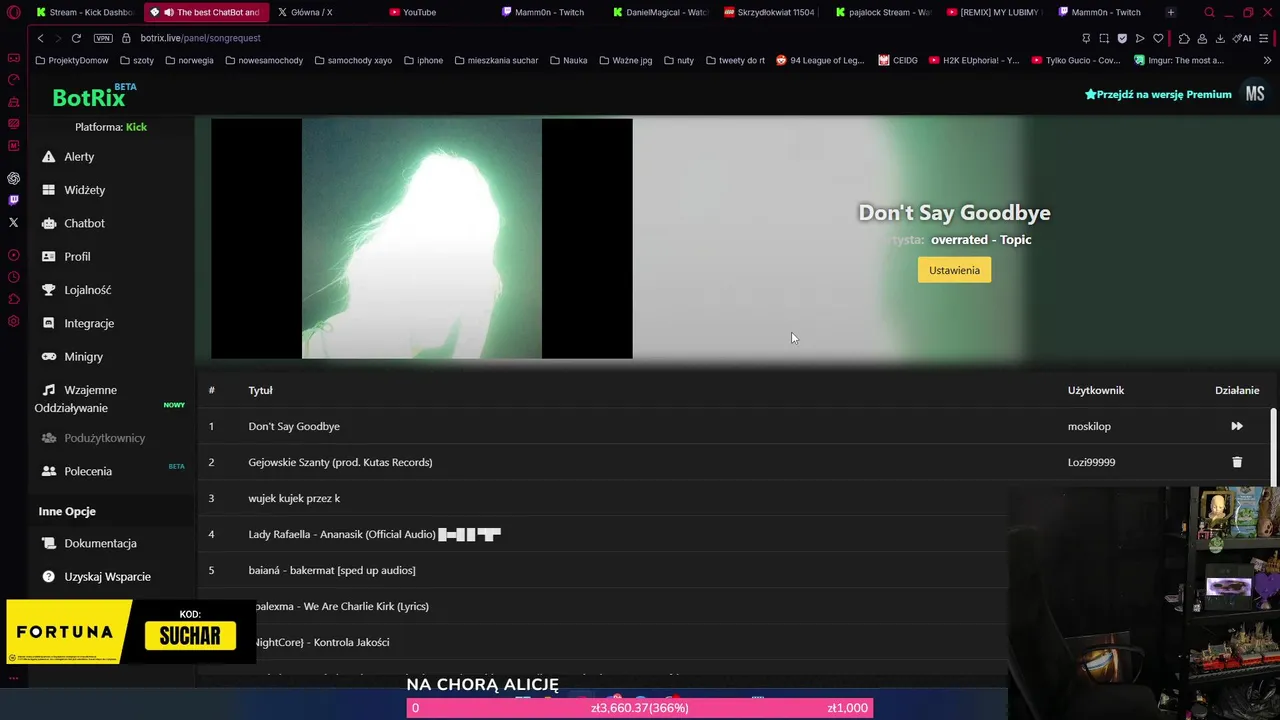This screenshot has height=720, width=1280.
Task: Open Alerty in BotRix sidebar
Action: coord(68,157)
